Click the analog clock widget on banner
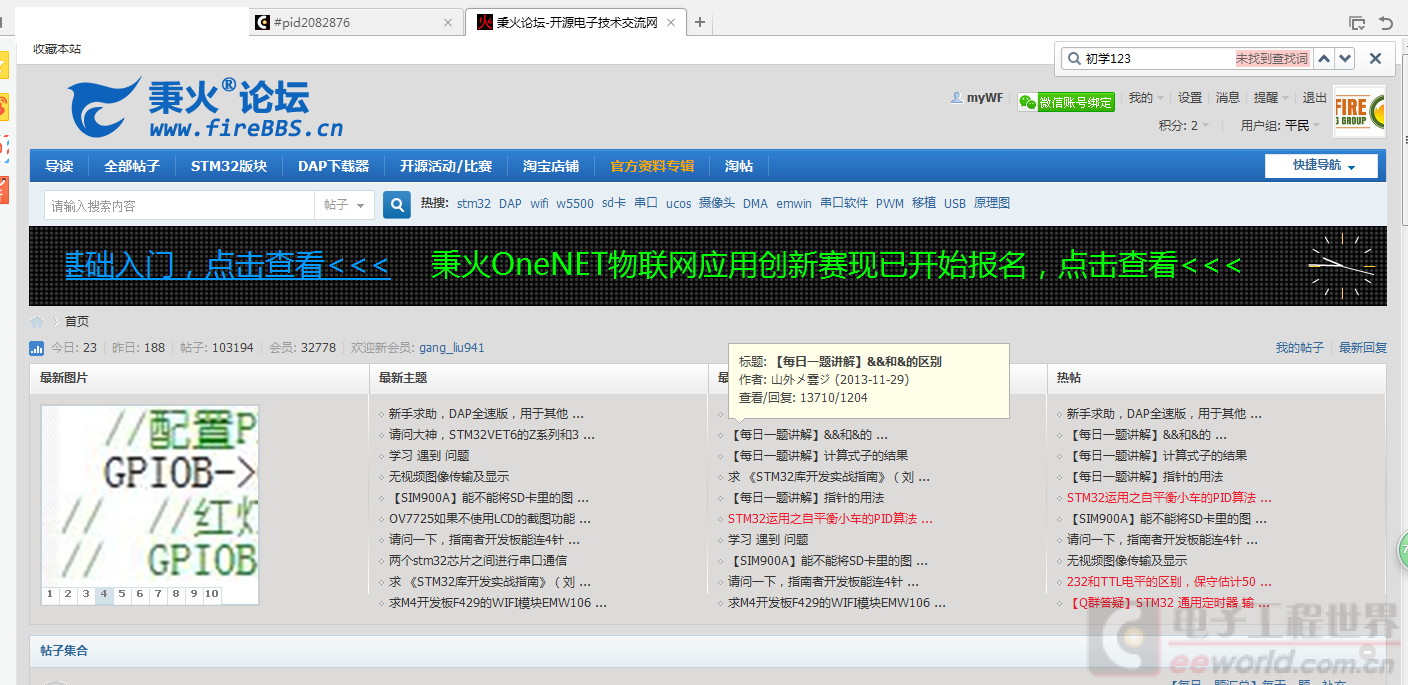Screen dimensions: 1408x685 click(1341, 265)
